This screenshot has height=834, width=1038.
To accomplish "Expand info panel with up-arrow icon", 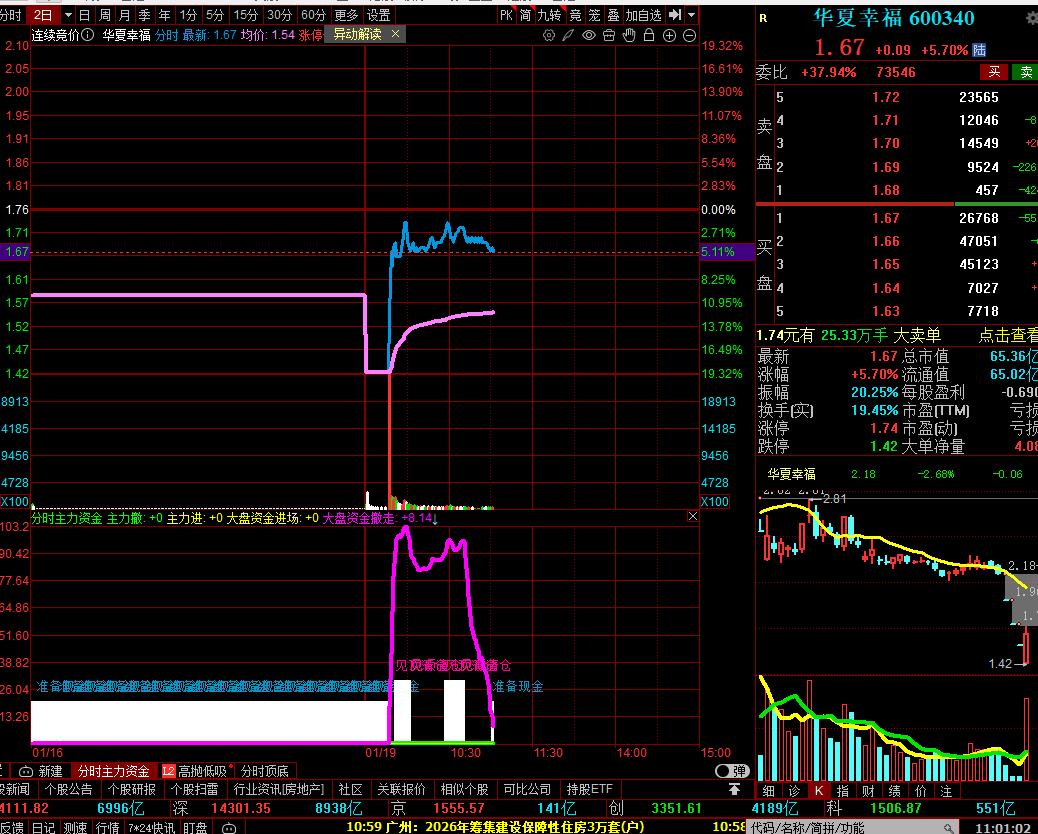I will click(734, 789).
